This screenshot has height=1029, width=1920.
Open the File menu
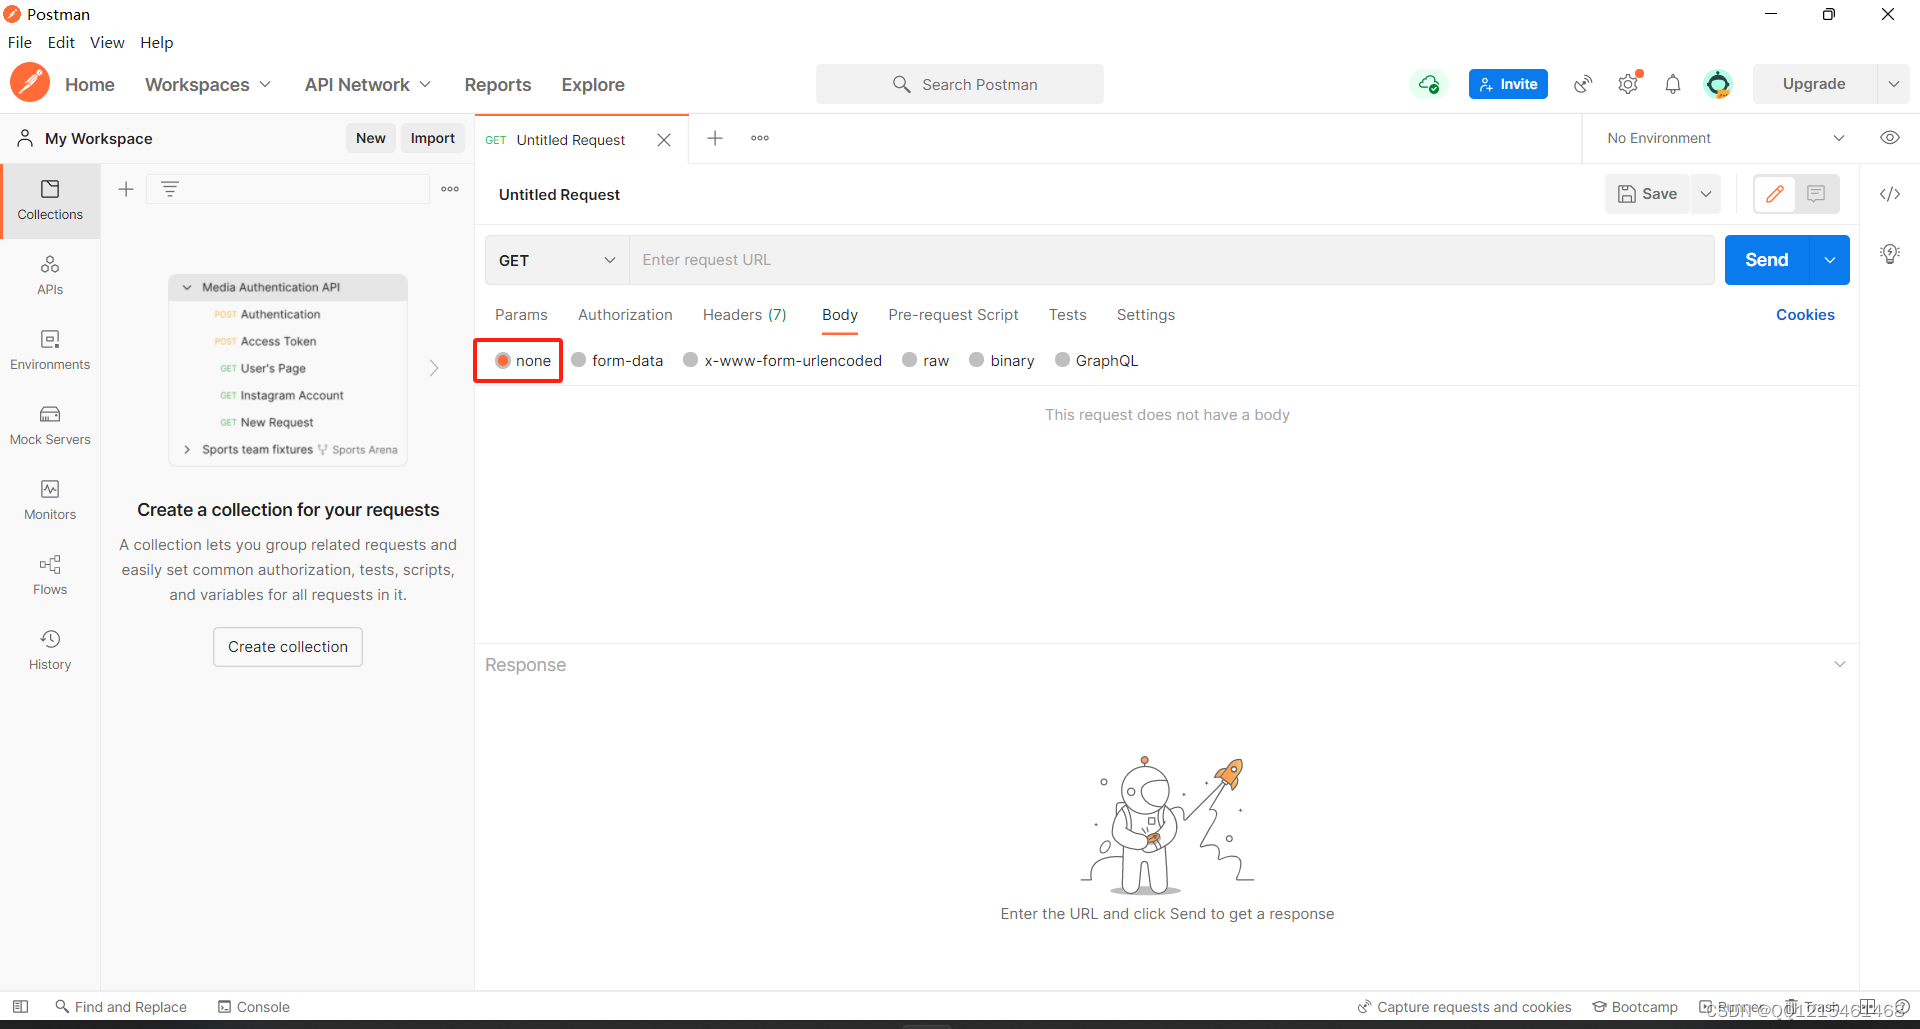(x=20, y=42)
